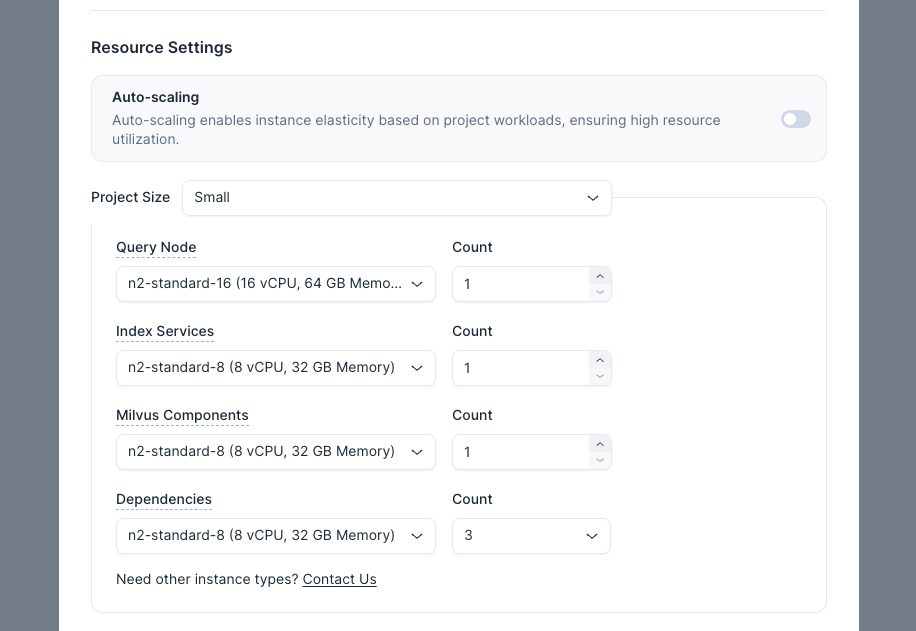Click the Milvus Components underlined label

182,415
